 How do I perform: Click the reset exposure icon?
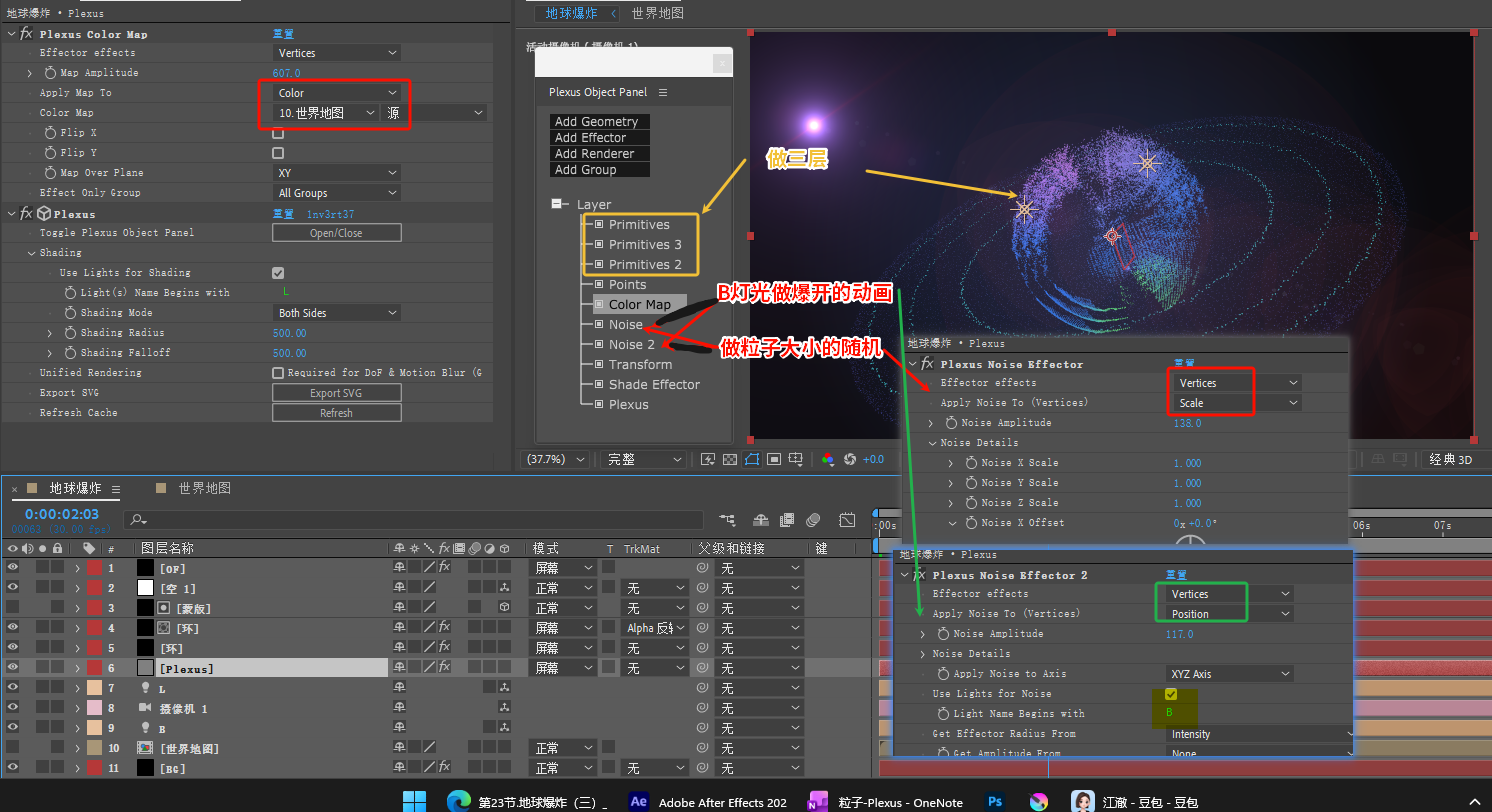coord(850,459)
